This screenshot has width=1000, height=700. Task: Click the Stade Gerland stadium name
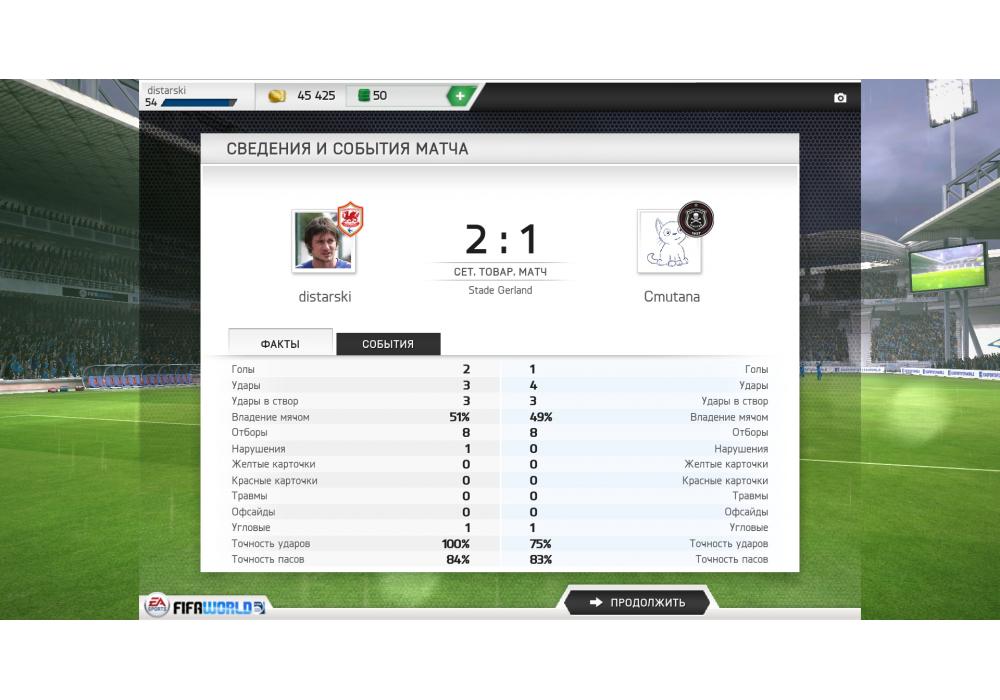click(500, 290)
